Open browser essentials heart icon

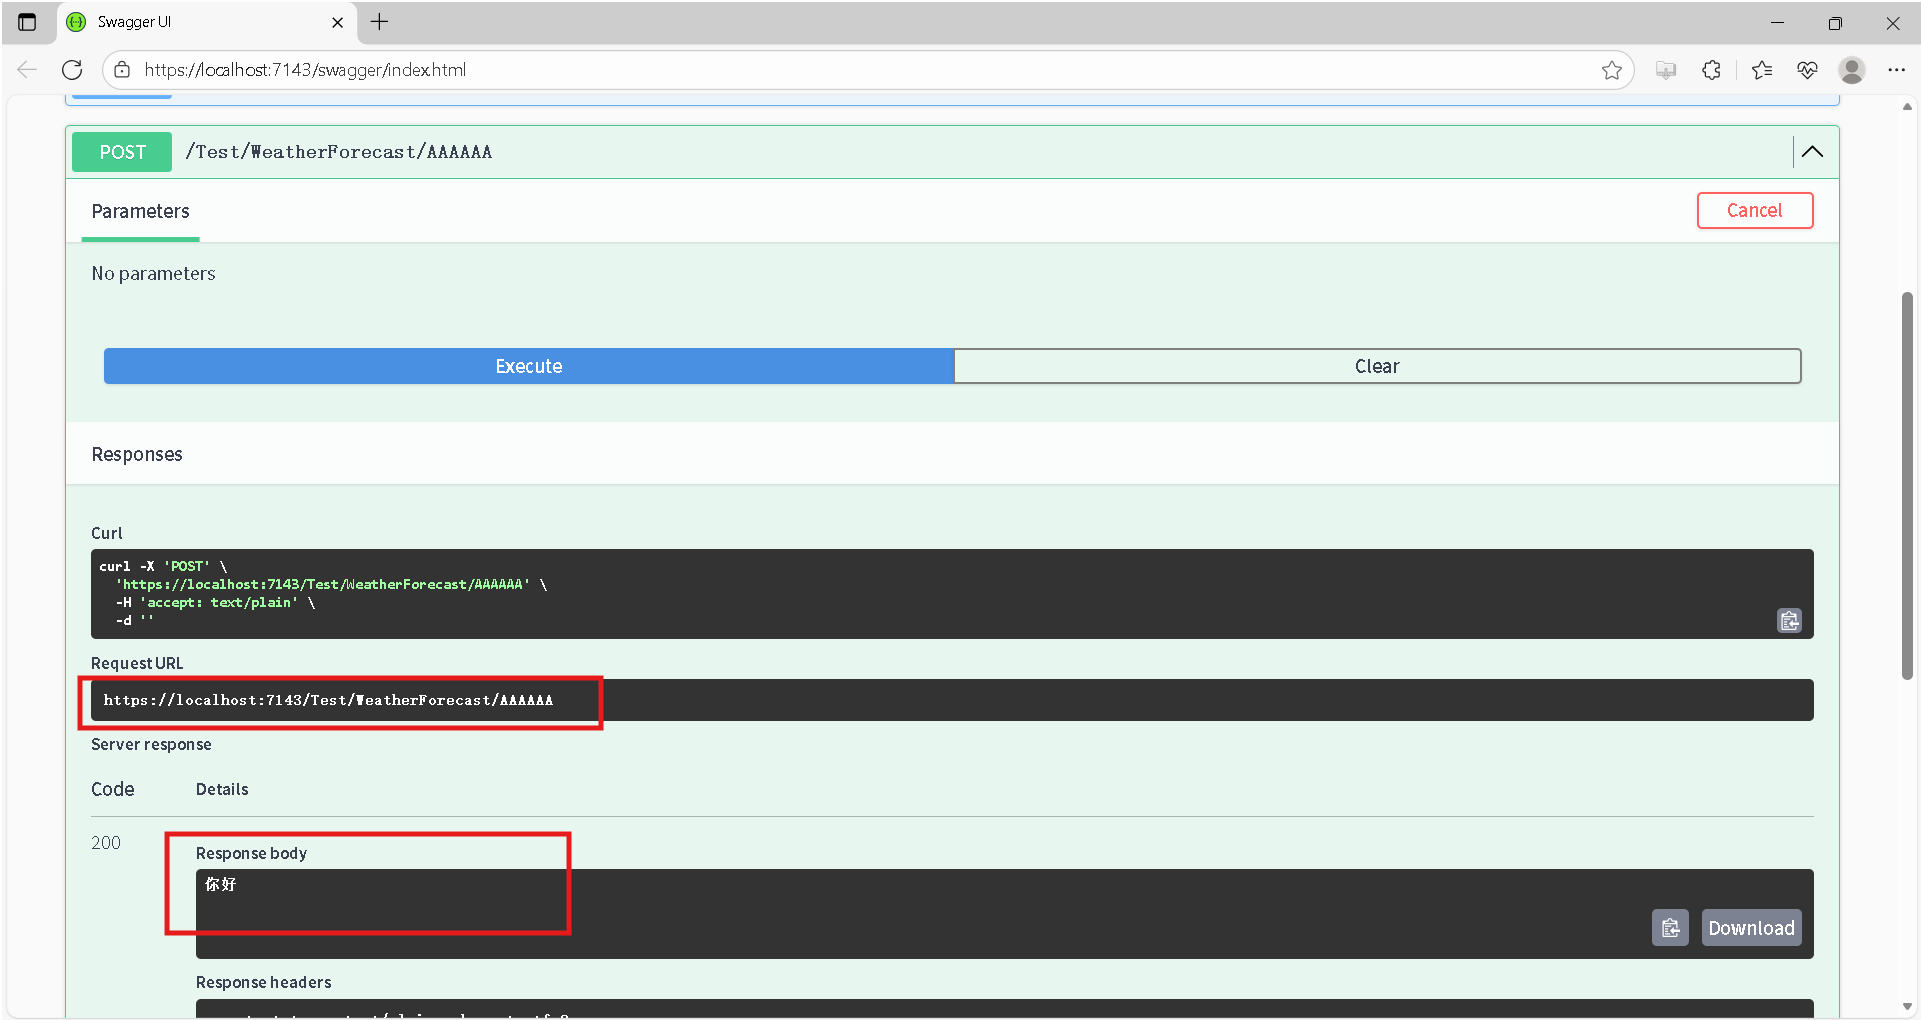point(1807,70)
